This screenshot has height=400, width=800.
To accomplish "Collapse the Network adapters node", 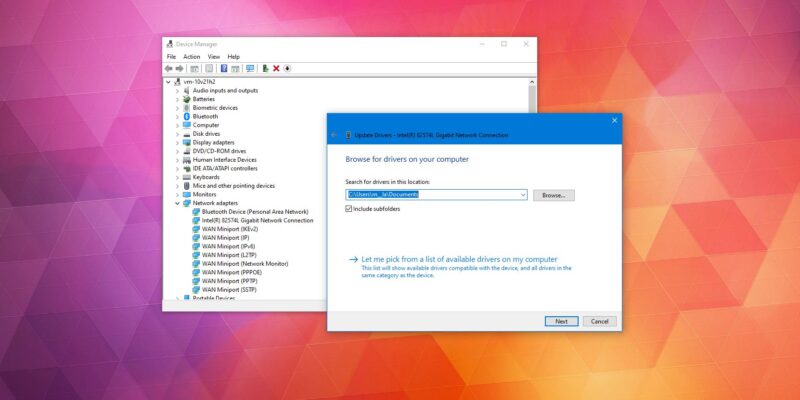I will (178, 203).
